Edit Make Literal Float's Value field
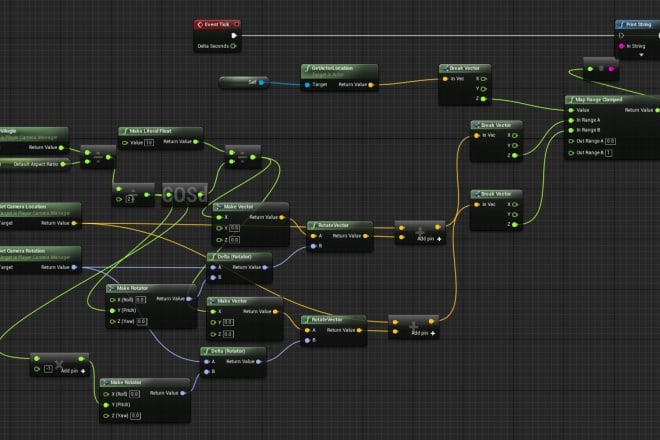The height and width of the screenshot is (440, 660). pyautogui.click(x=149, y=143)
